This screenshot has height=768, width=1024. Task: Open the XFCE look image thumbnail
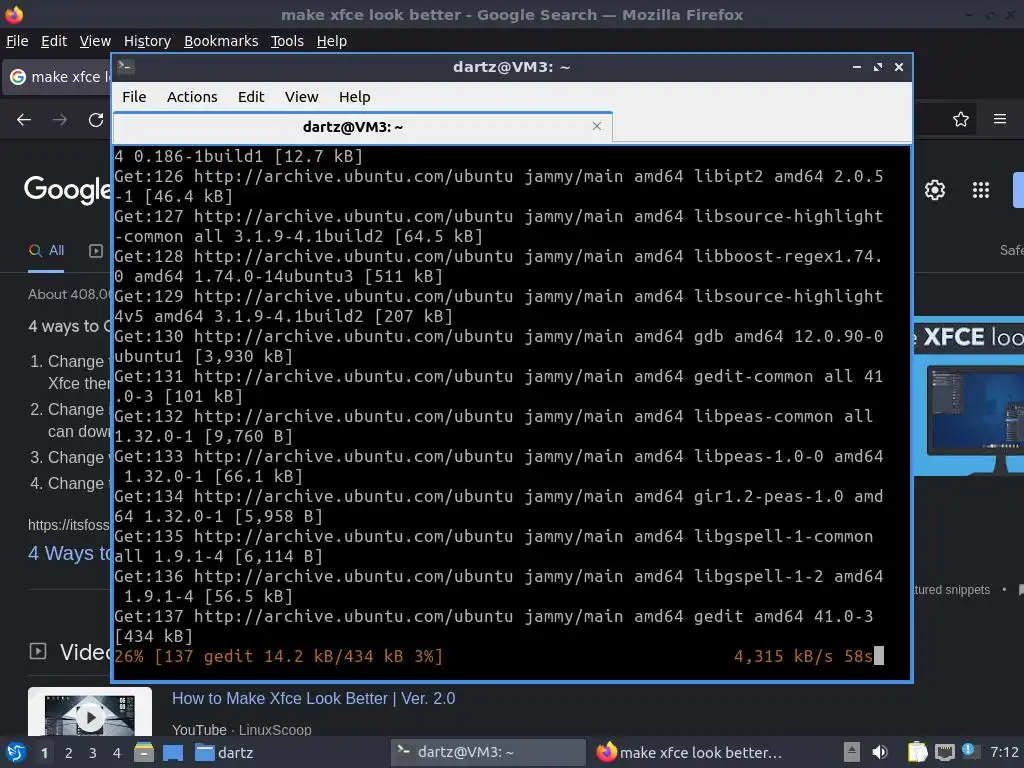969,397
